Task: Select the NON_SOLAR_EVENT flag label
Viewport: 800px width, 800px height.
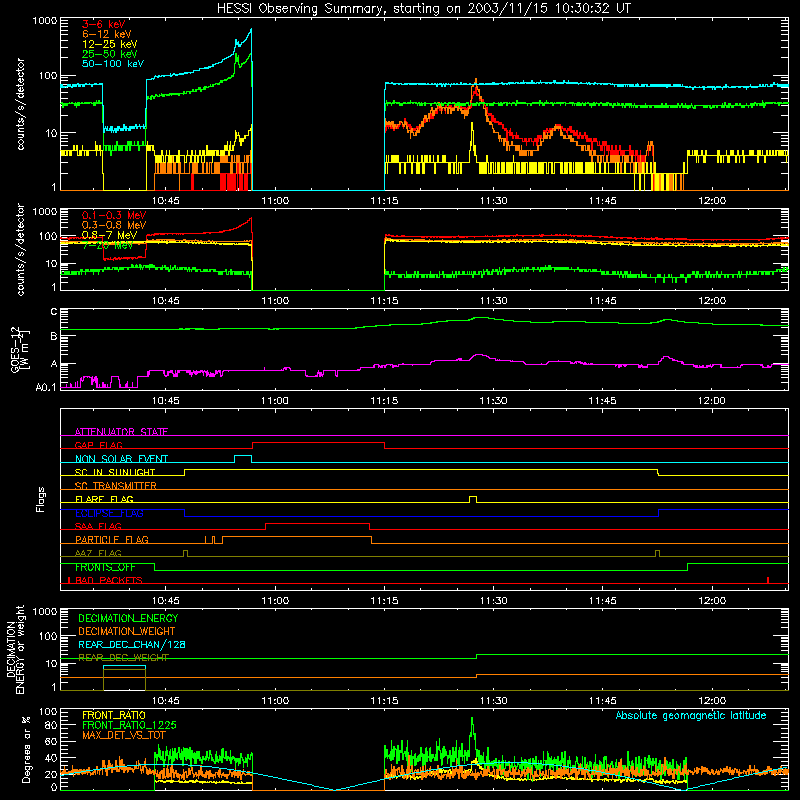Action: (x=121, y=459)
